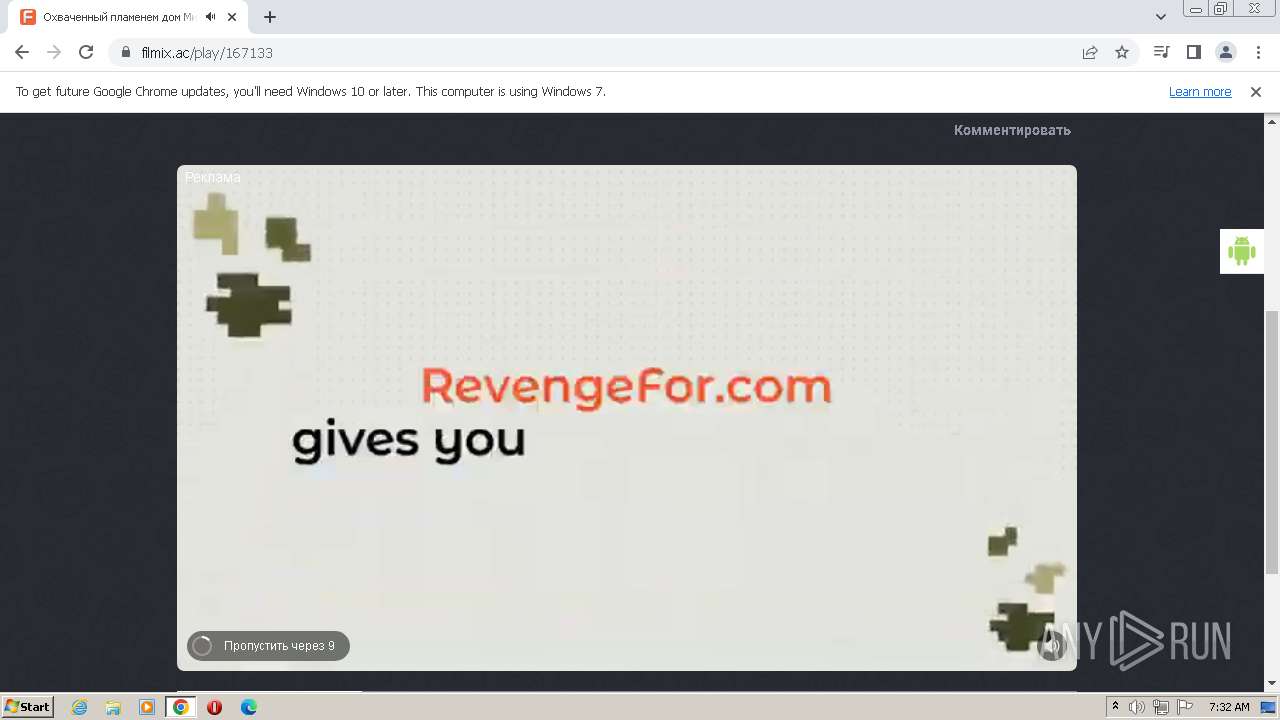Launch Internet Explorer from taskbar
The image size is (1280, 720).
click(x=80, y=707)
